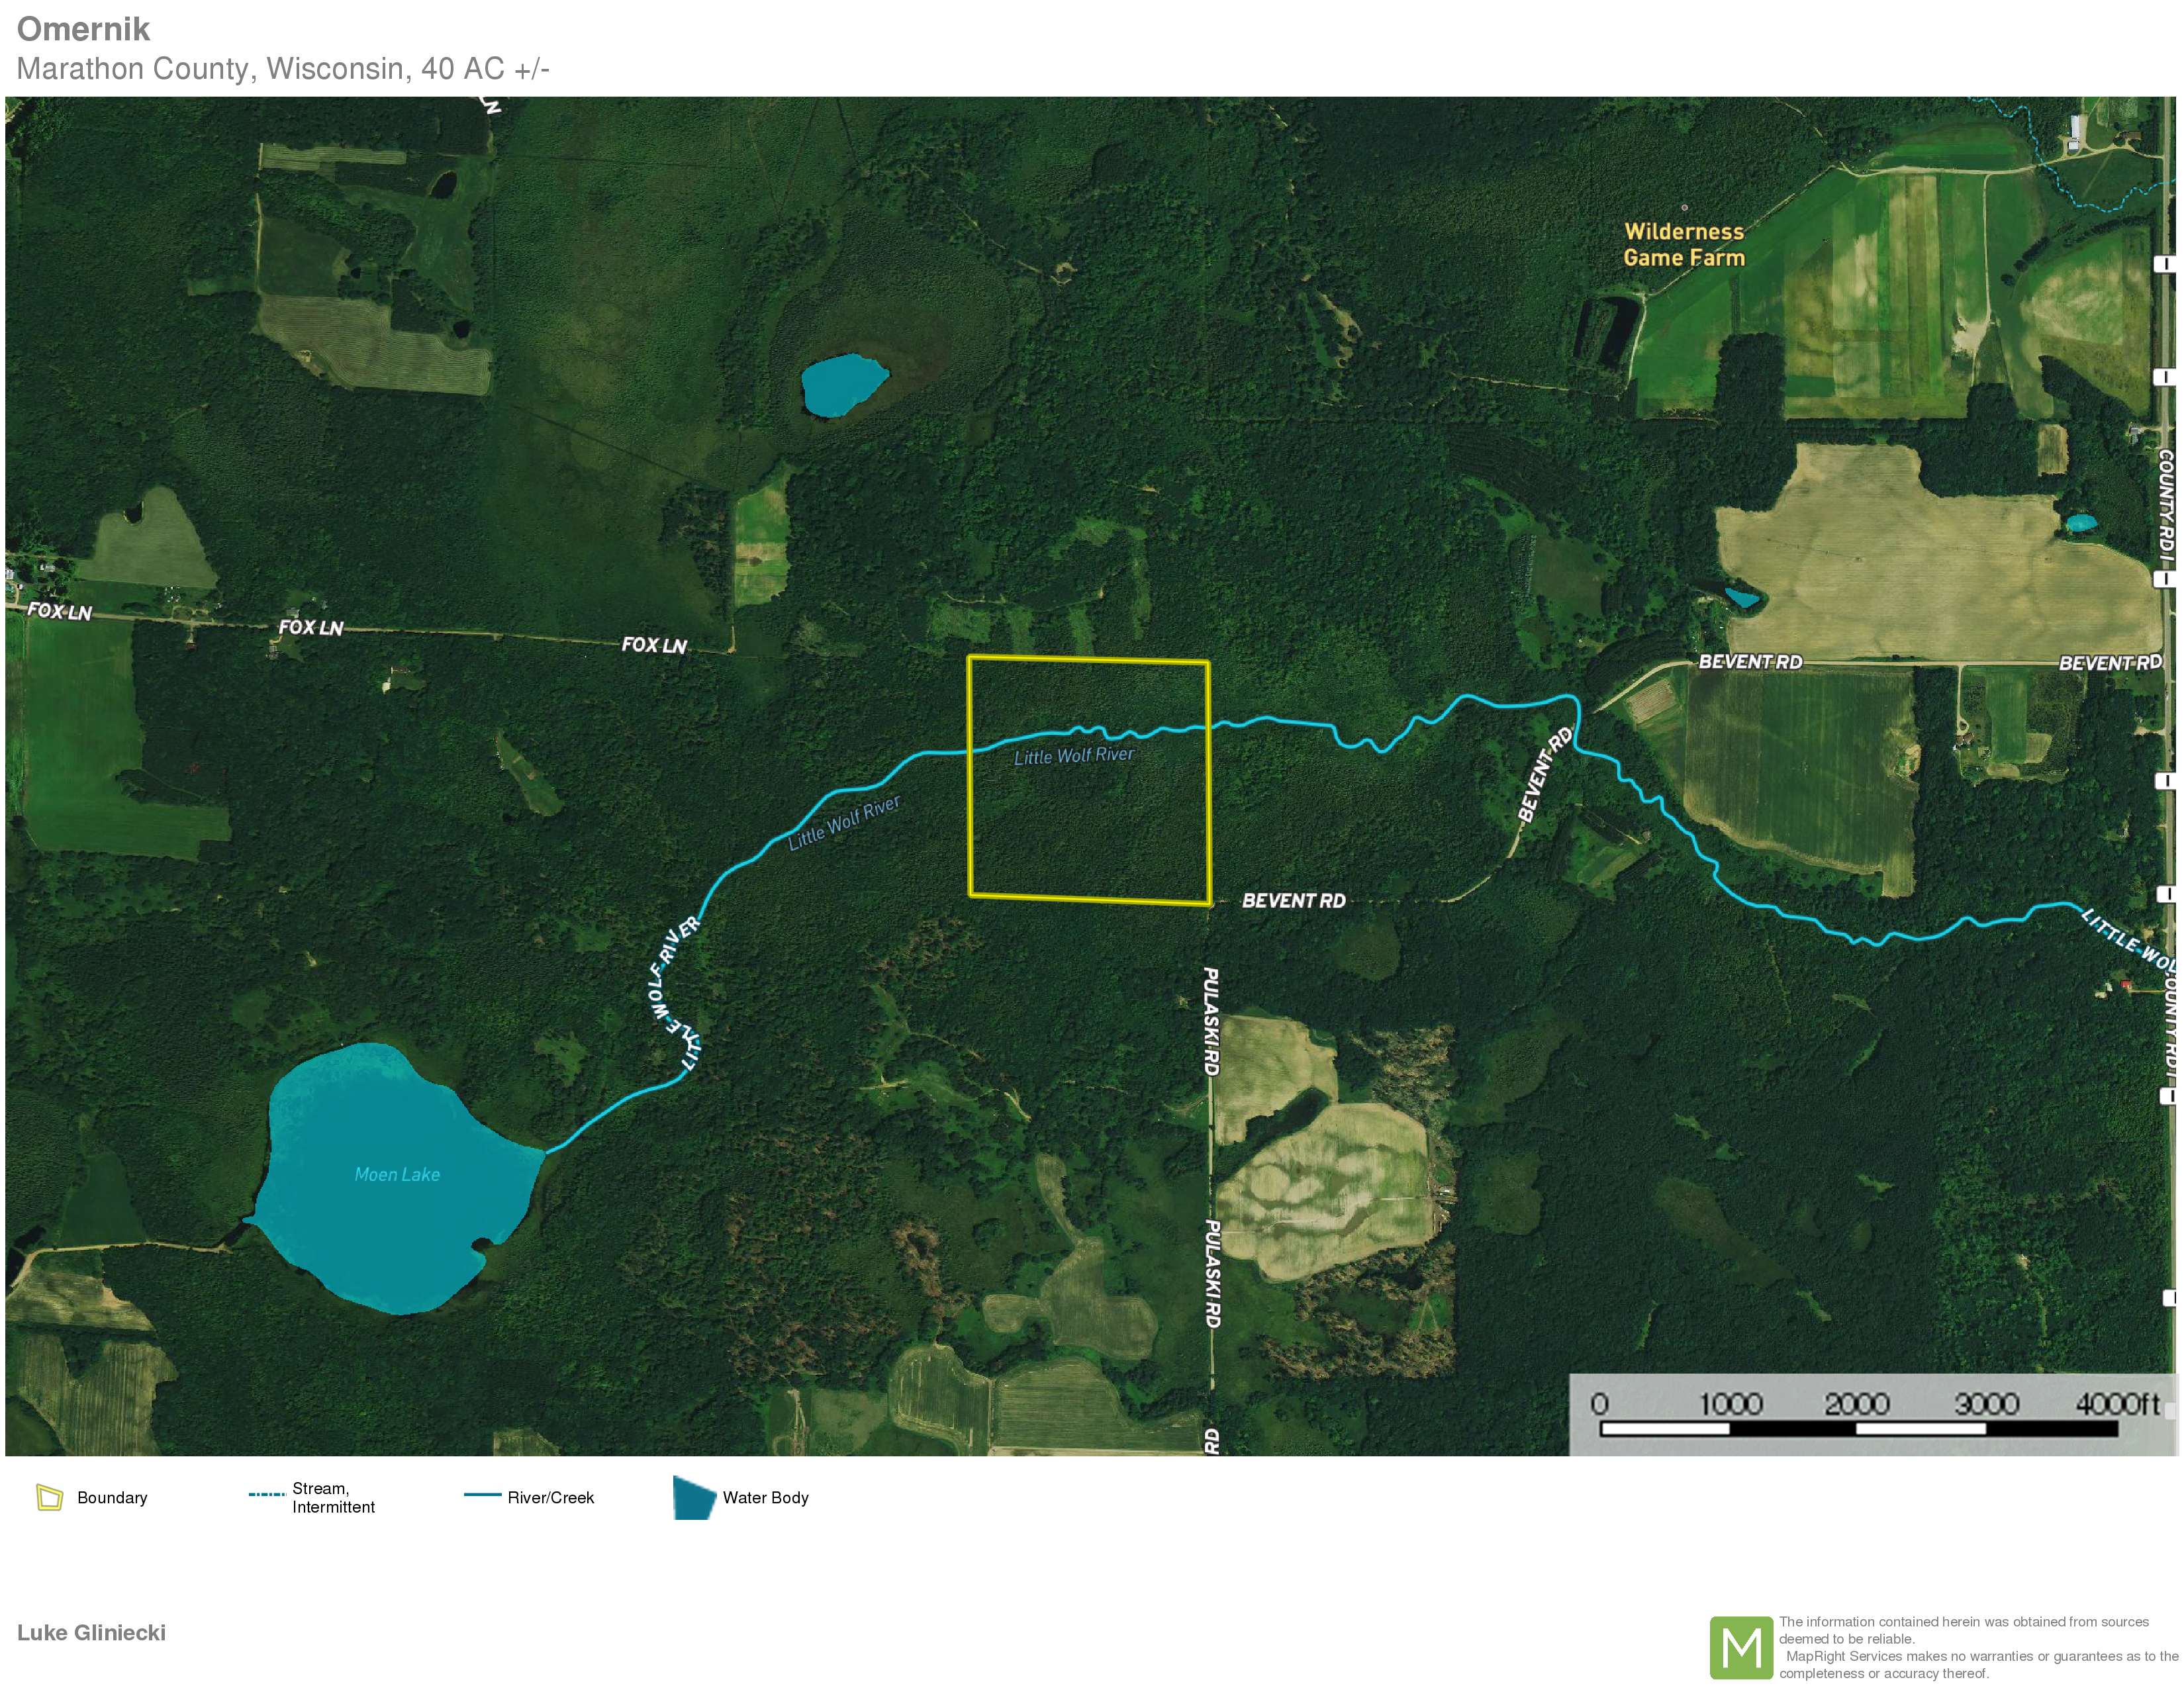Screen dimensions: 2184x1688
Task: Click the Omernik title heading
Action: (x=83, y=29)
